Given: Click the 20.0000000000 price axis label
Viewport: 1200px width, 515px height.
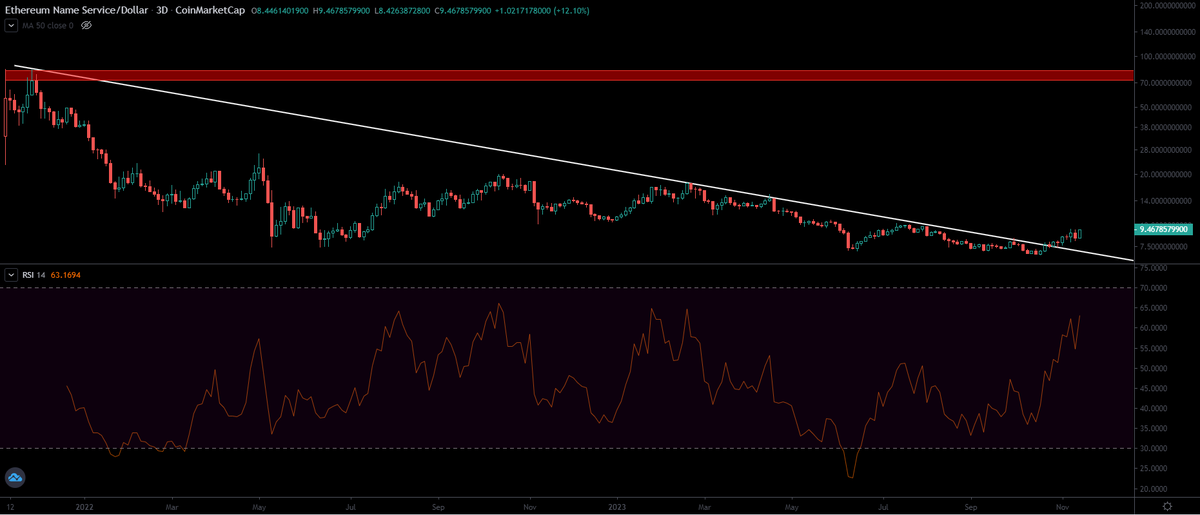Looking at the screenshot, I should coord(1166,174).
